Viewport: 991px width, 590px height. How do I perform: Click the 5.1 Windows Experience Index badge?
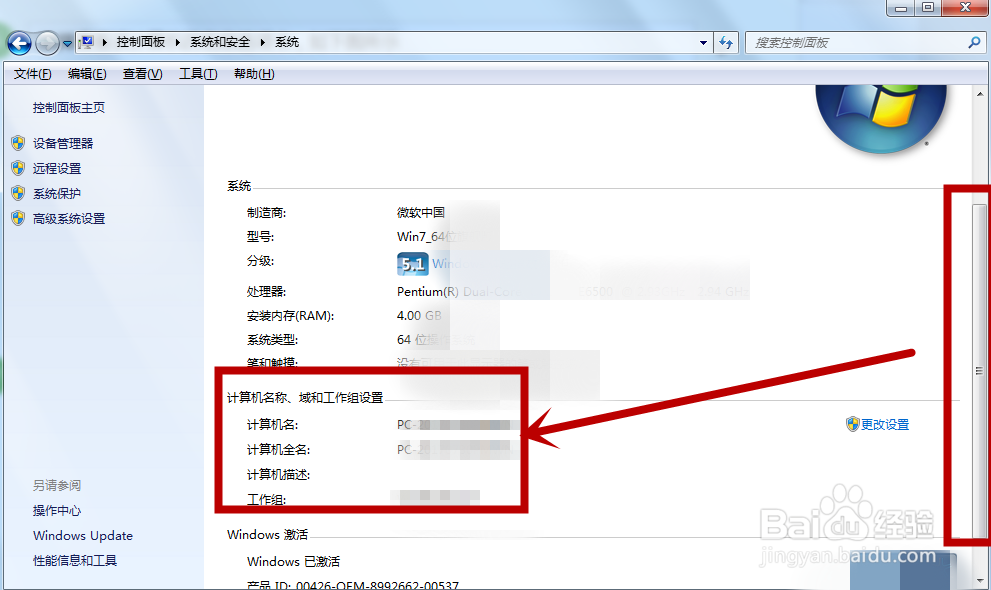tap(413, 264)
